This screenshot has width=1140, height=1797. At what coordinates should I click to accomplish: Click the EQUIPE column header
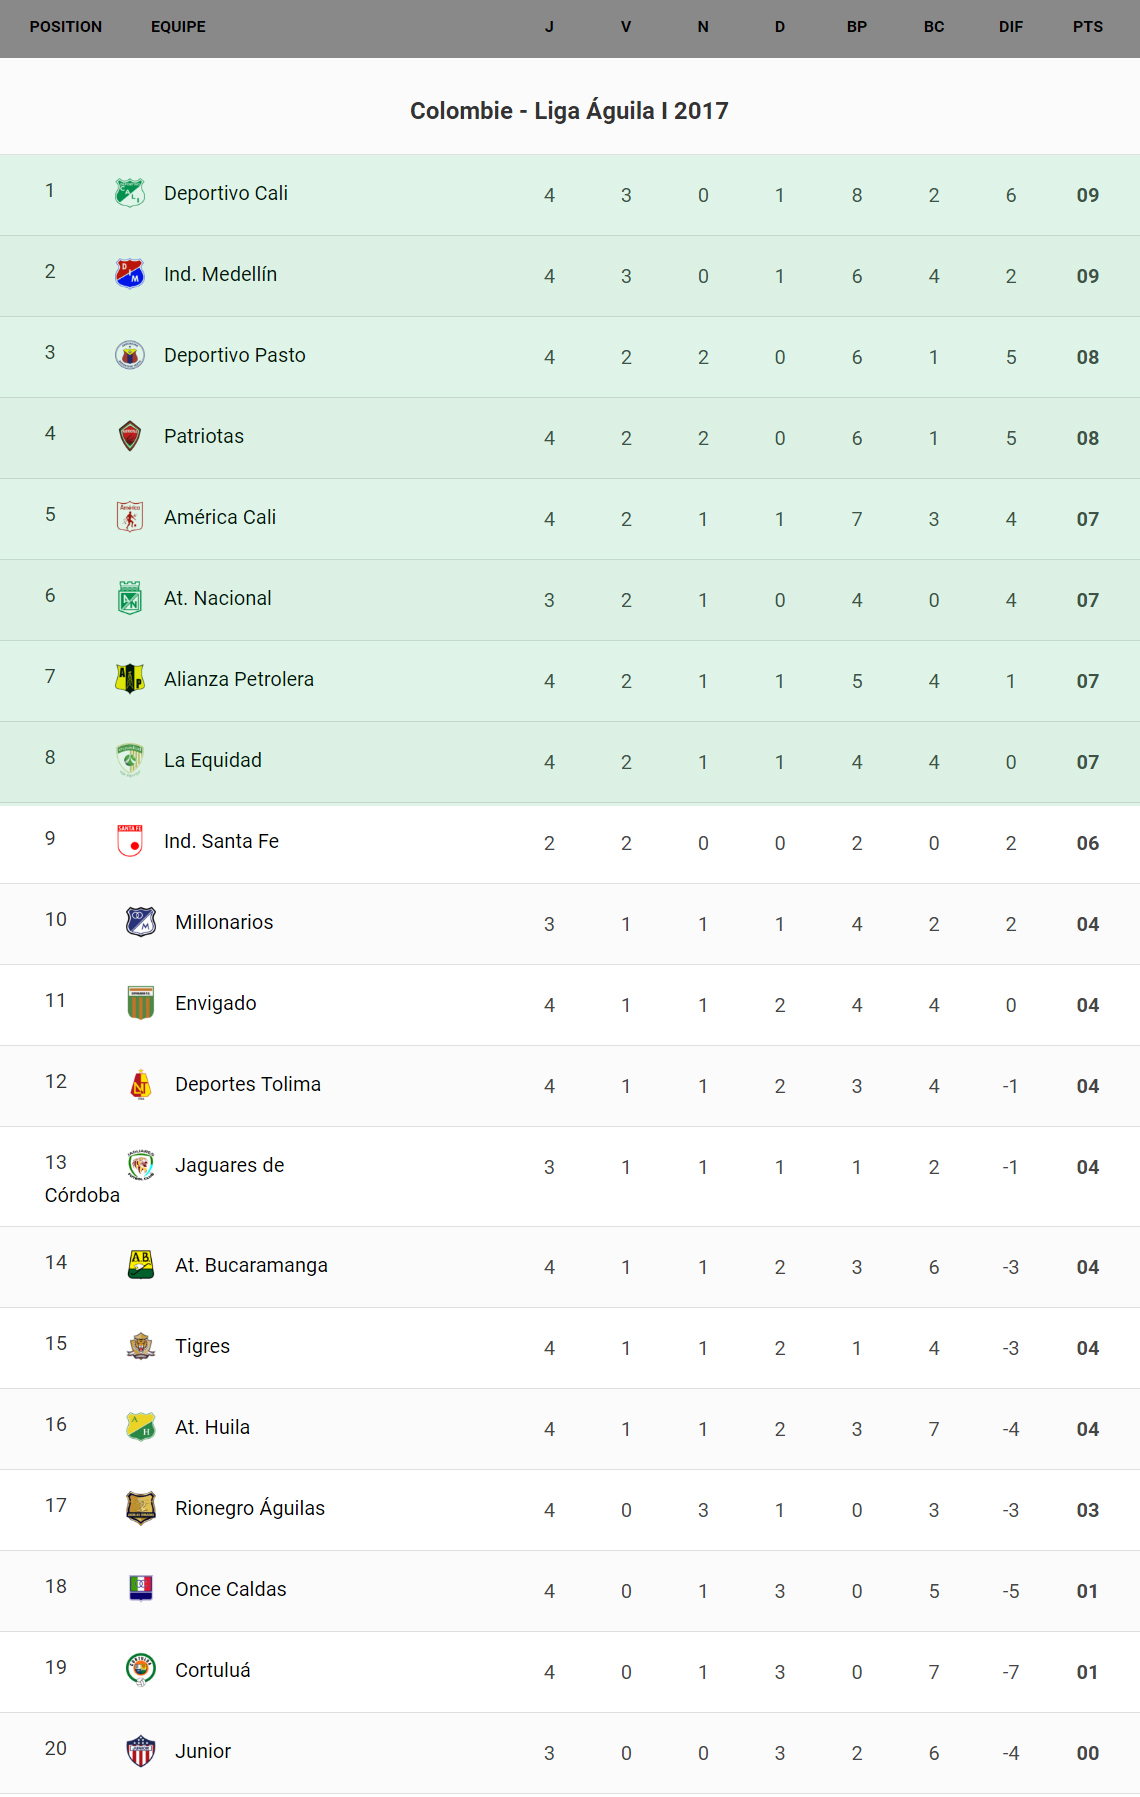click(x=178, y=27)
